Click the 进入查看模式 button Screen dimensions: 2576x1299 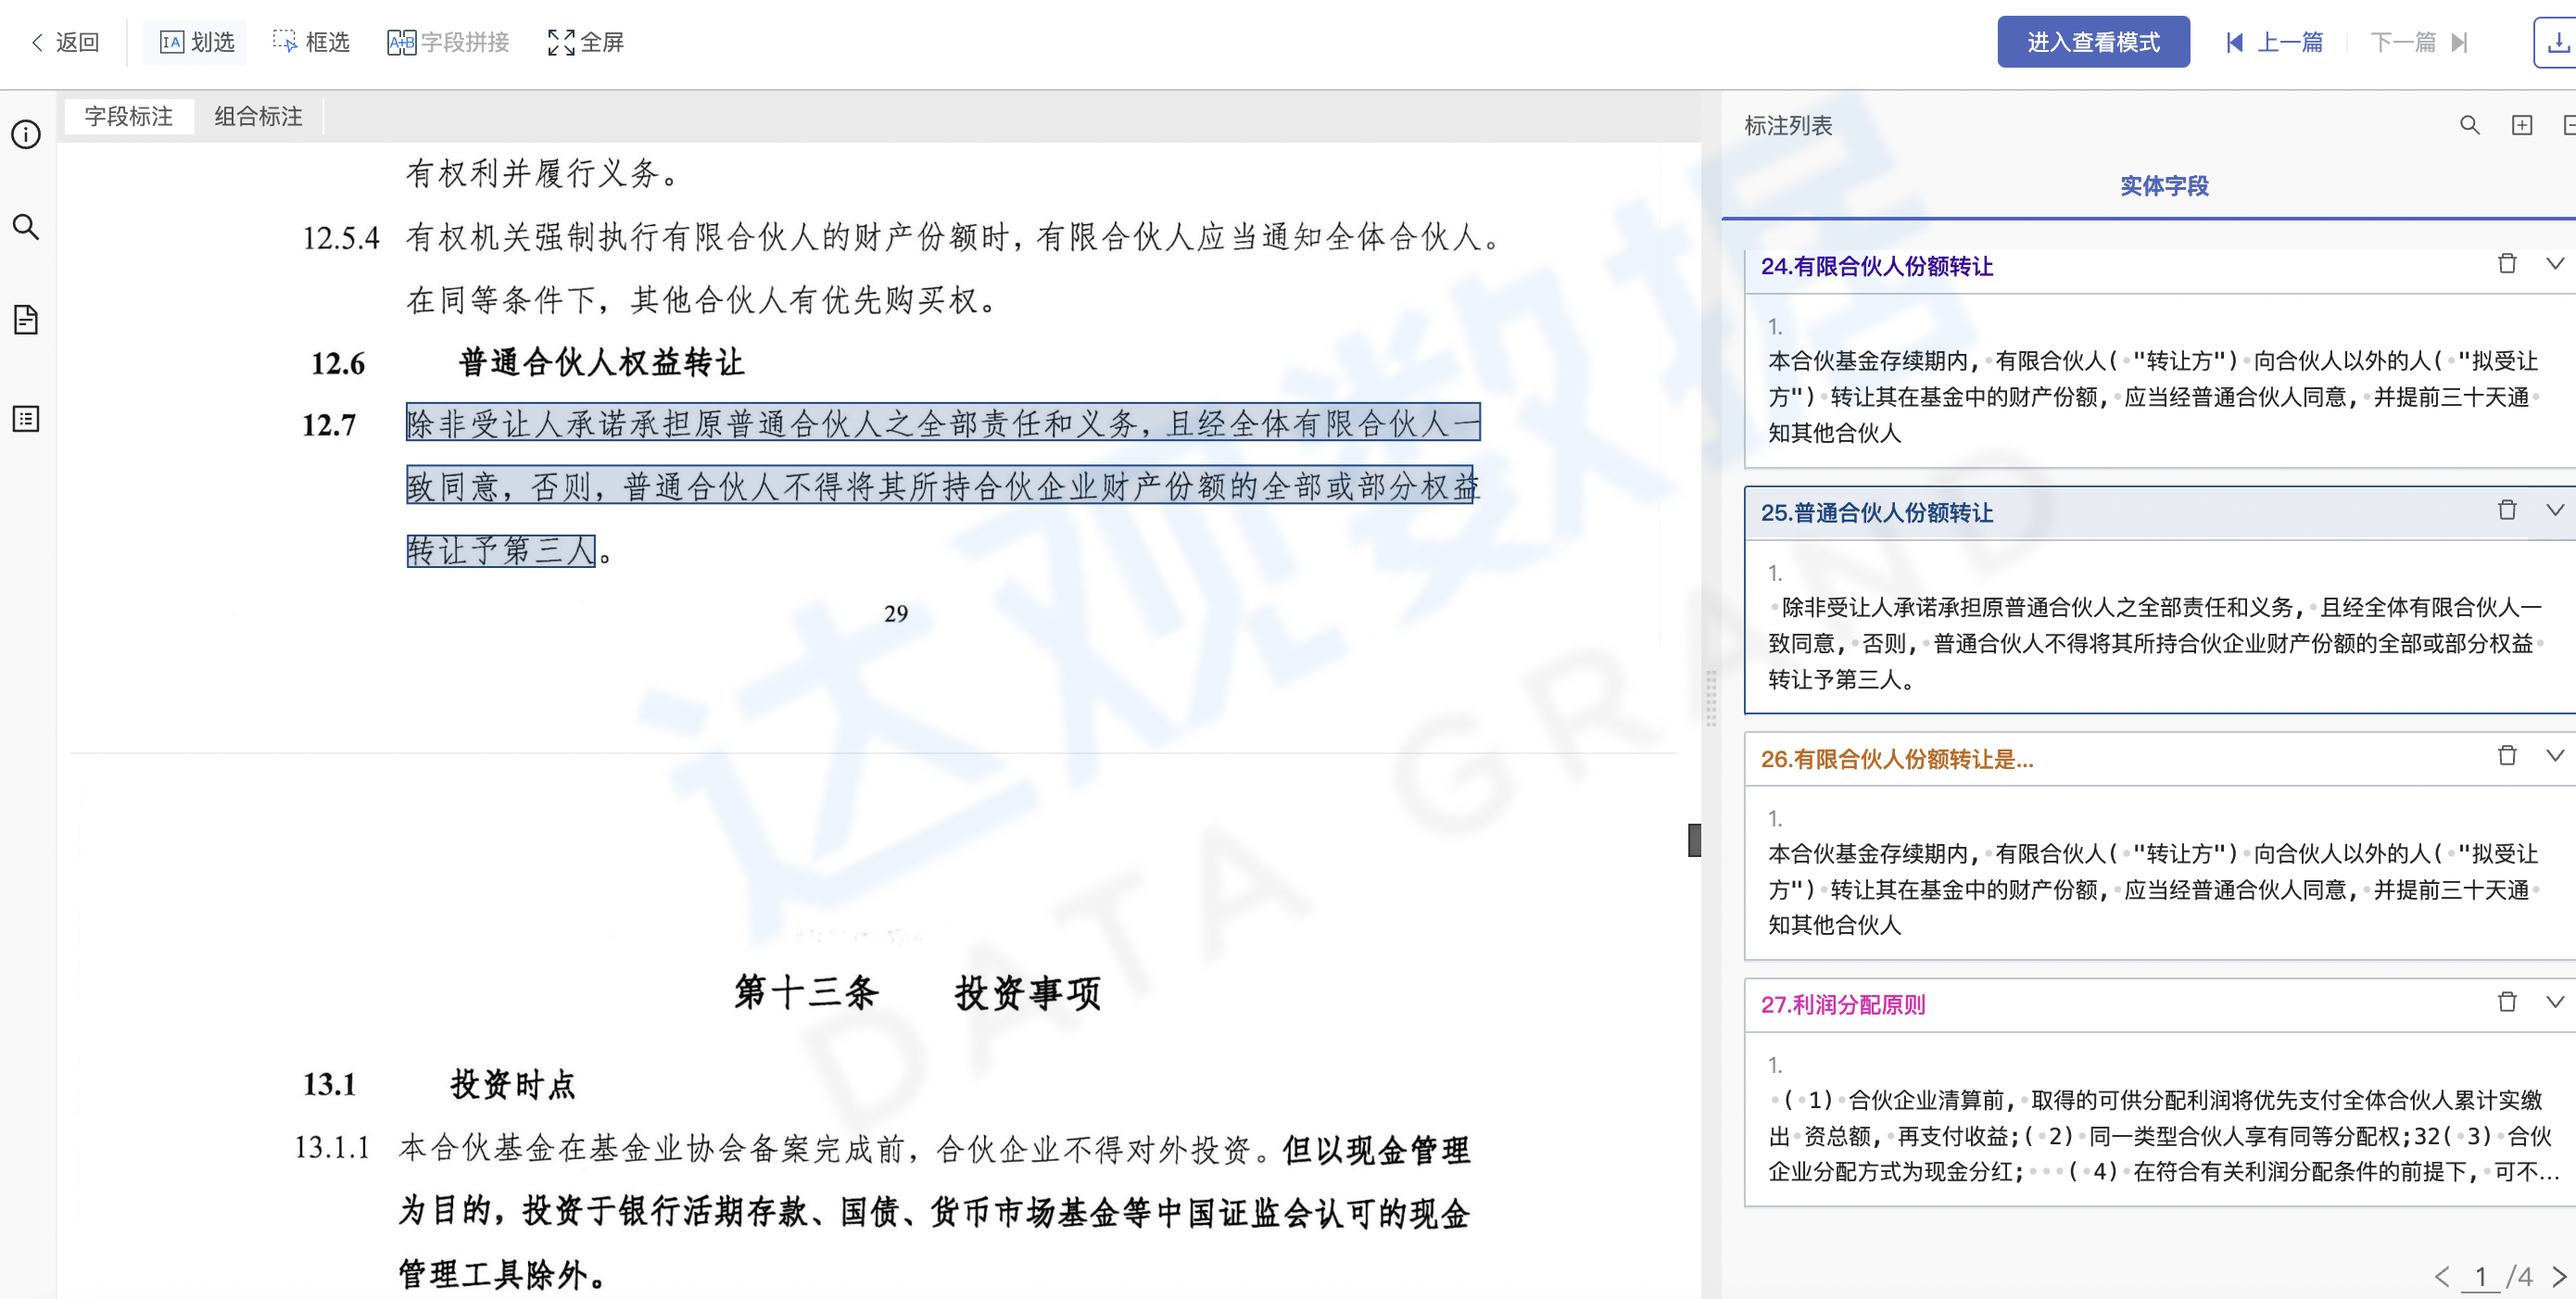tap(2093, 42)
